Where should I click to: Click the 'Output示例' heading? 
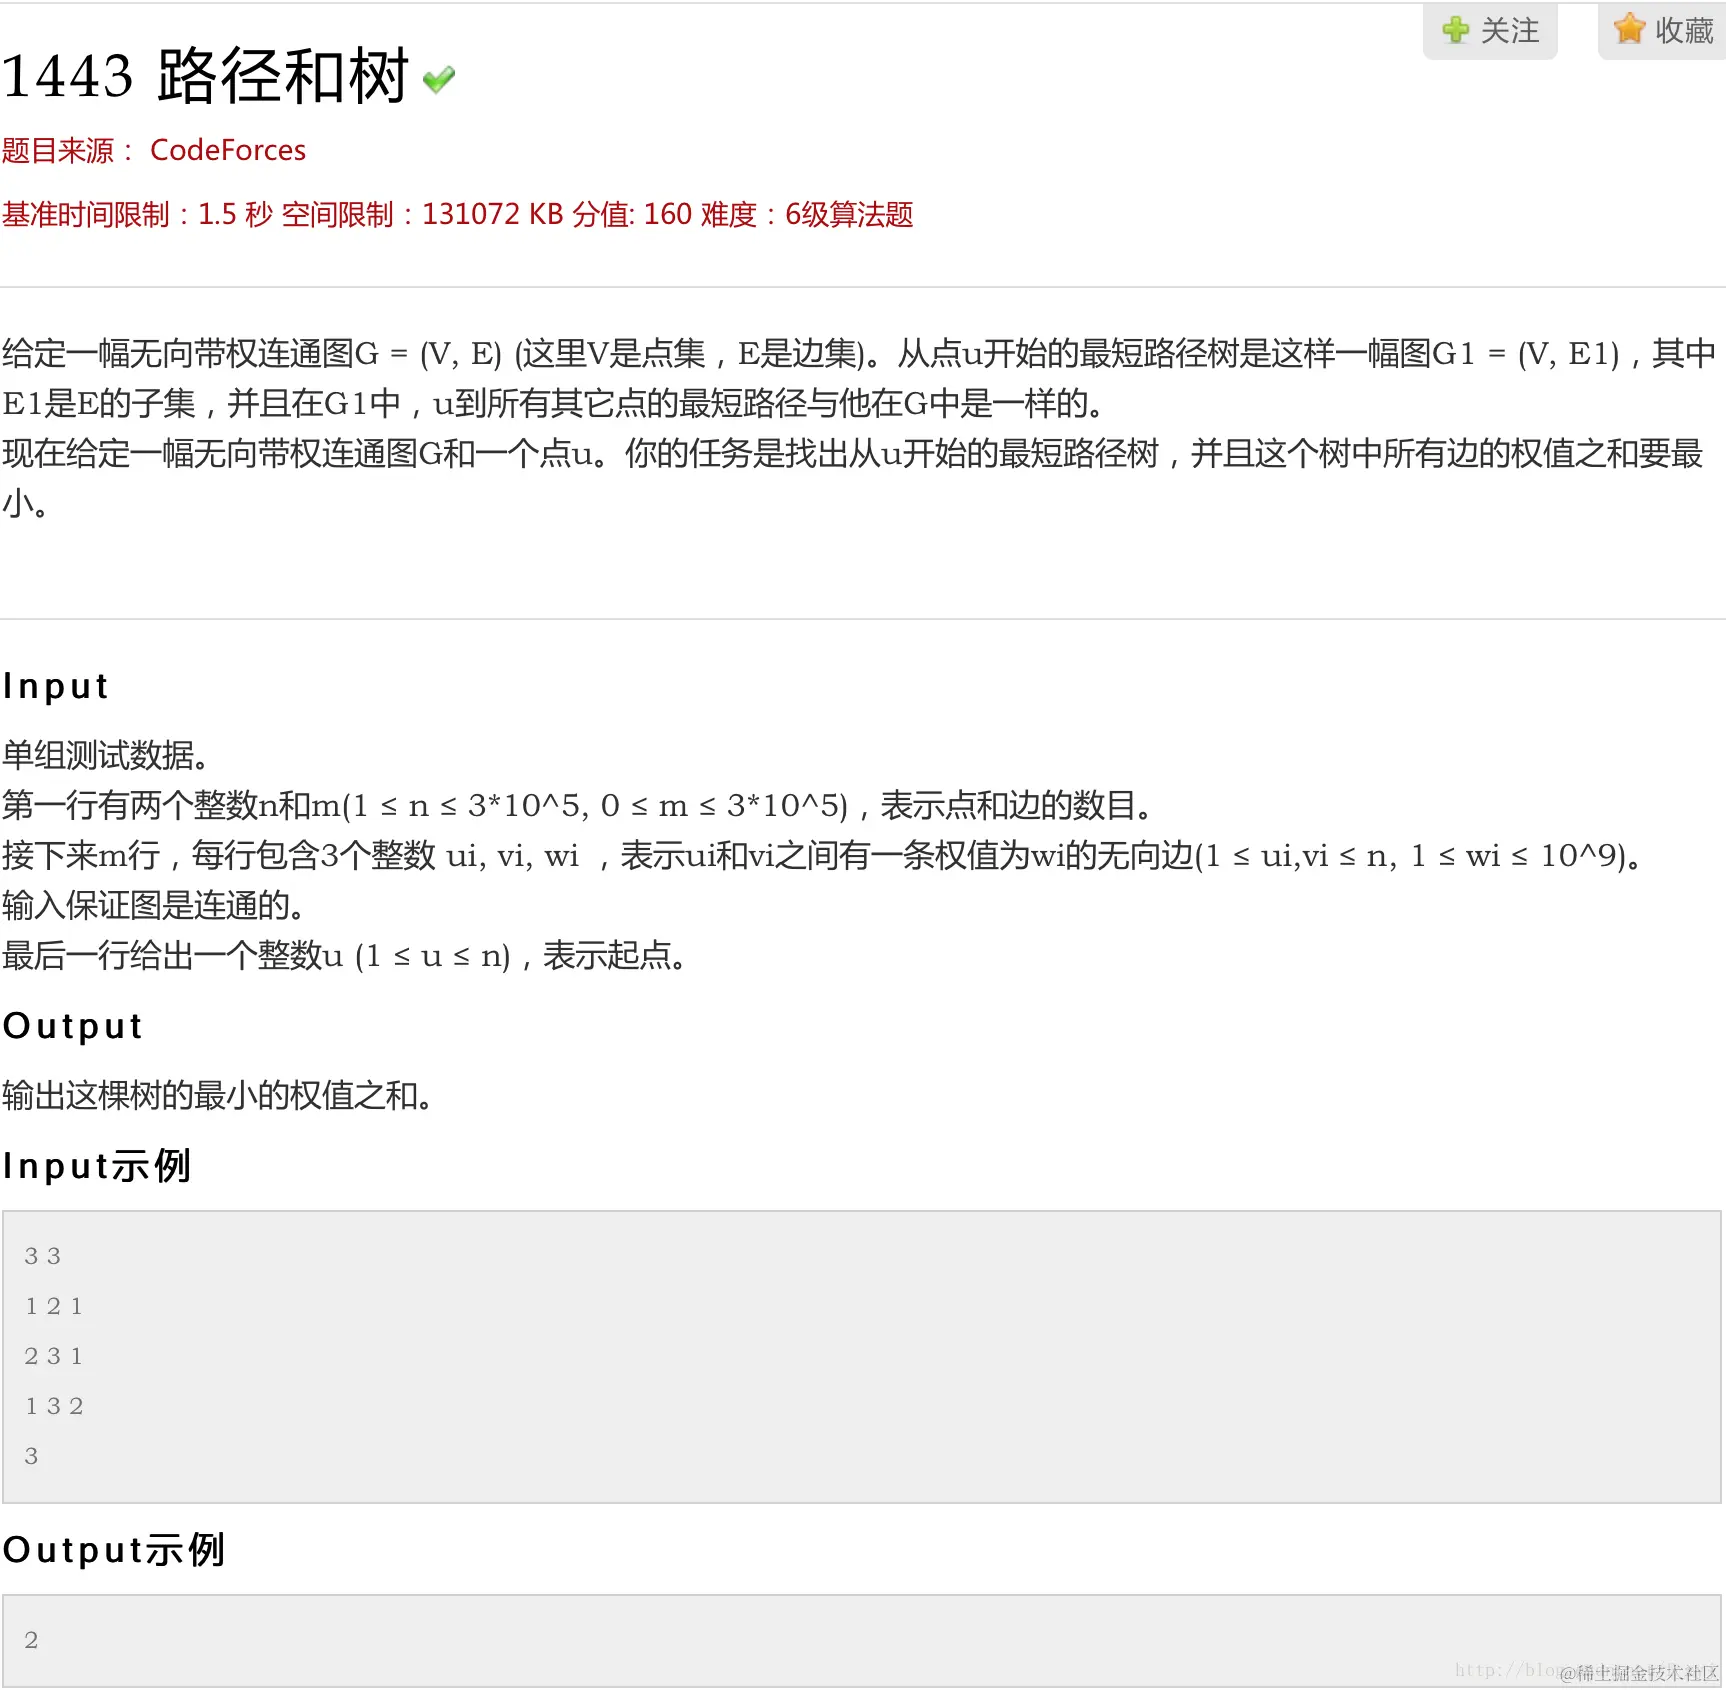(x=114, y=1550)
